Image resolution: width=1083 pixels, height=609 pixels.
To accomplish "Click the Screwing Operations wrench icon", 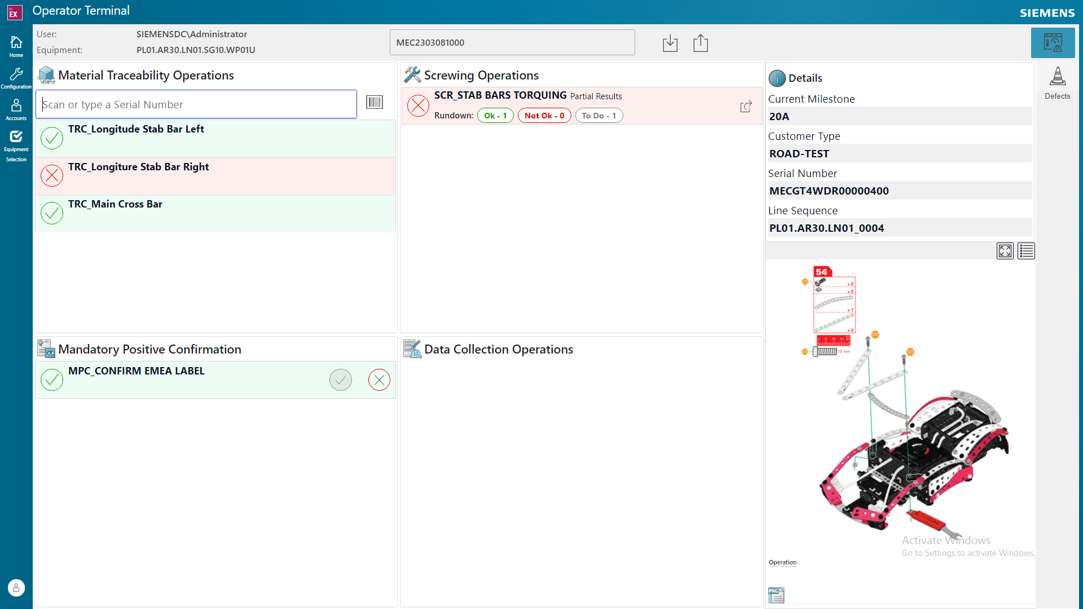I will coord(412,75).
